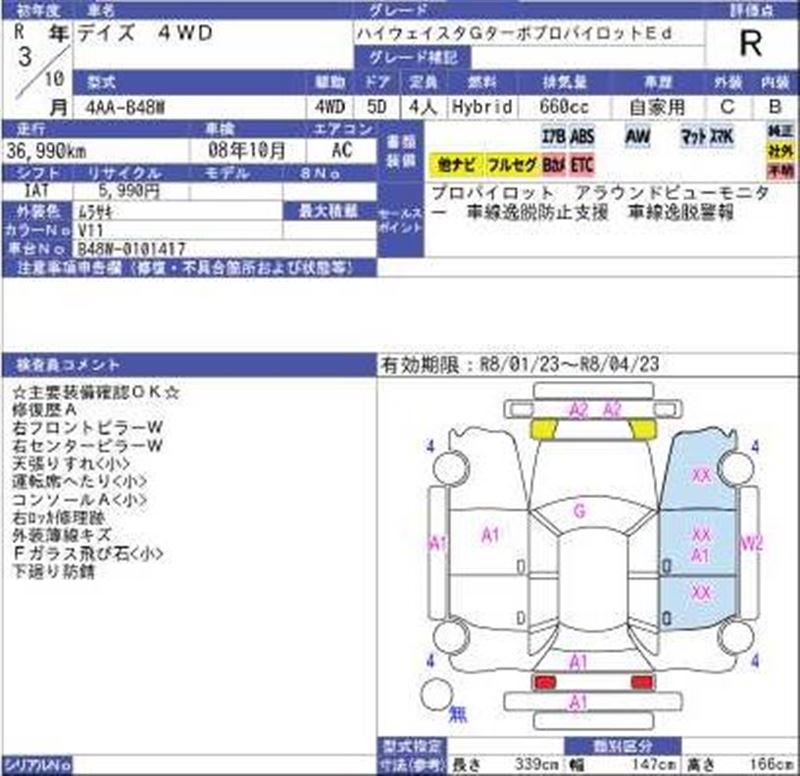Click the 修復歴A comment line

(x=44, y=410)
